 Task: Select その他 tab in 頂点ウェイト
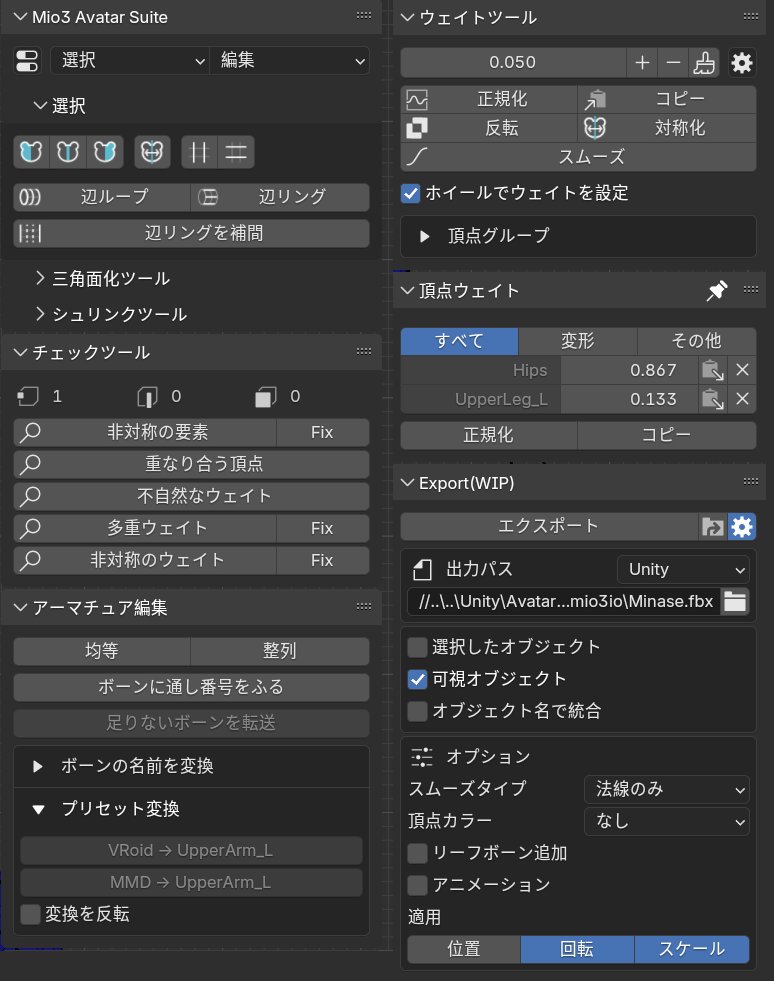(x=696, y=341)
